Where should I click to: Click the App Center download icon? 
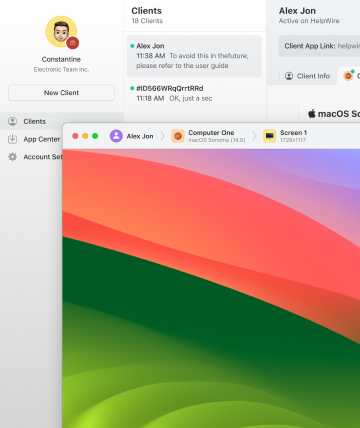click(x=13, y=139)
